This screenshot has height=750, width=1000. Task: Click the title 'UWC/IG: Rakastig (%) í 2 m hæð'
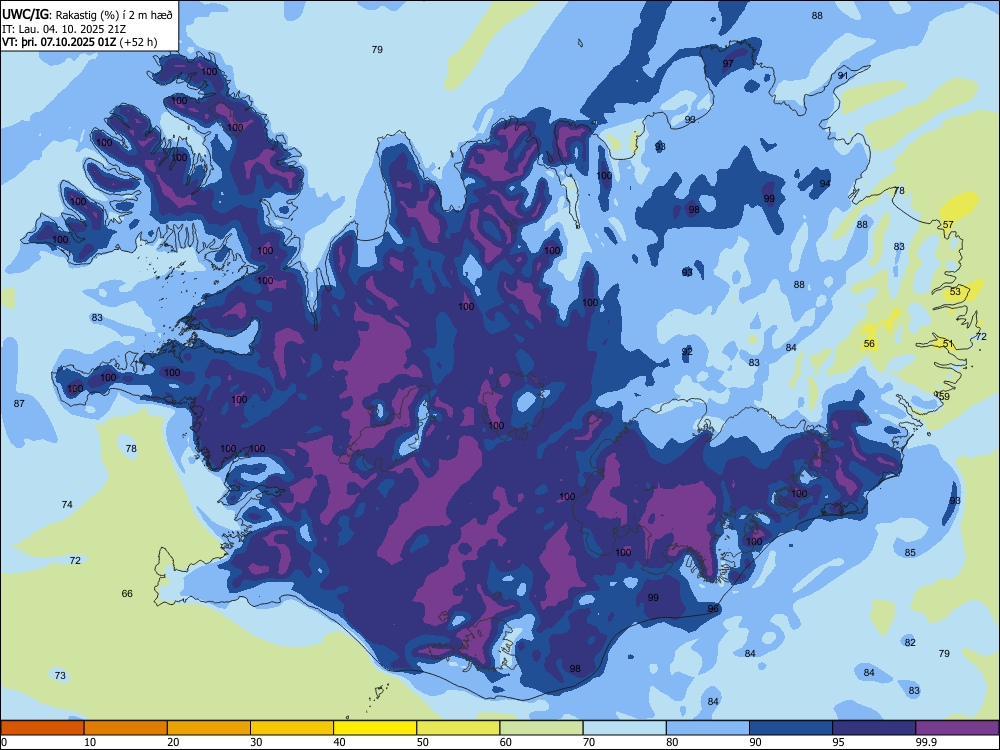(87, 15)
